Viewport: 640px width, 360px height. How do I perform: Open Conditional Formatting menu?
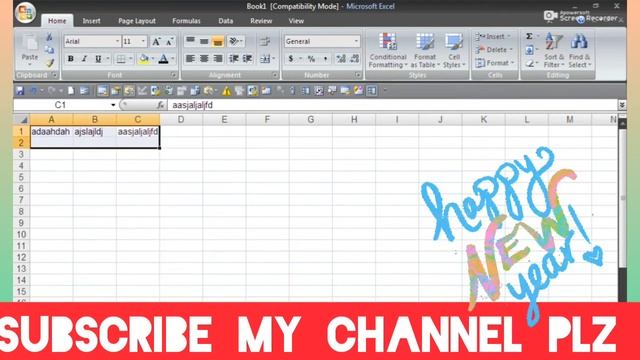(388, 51)
